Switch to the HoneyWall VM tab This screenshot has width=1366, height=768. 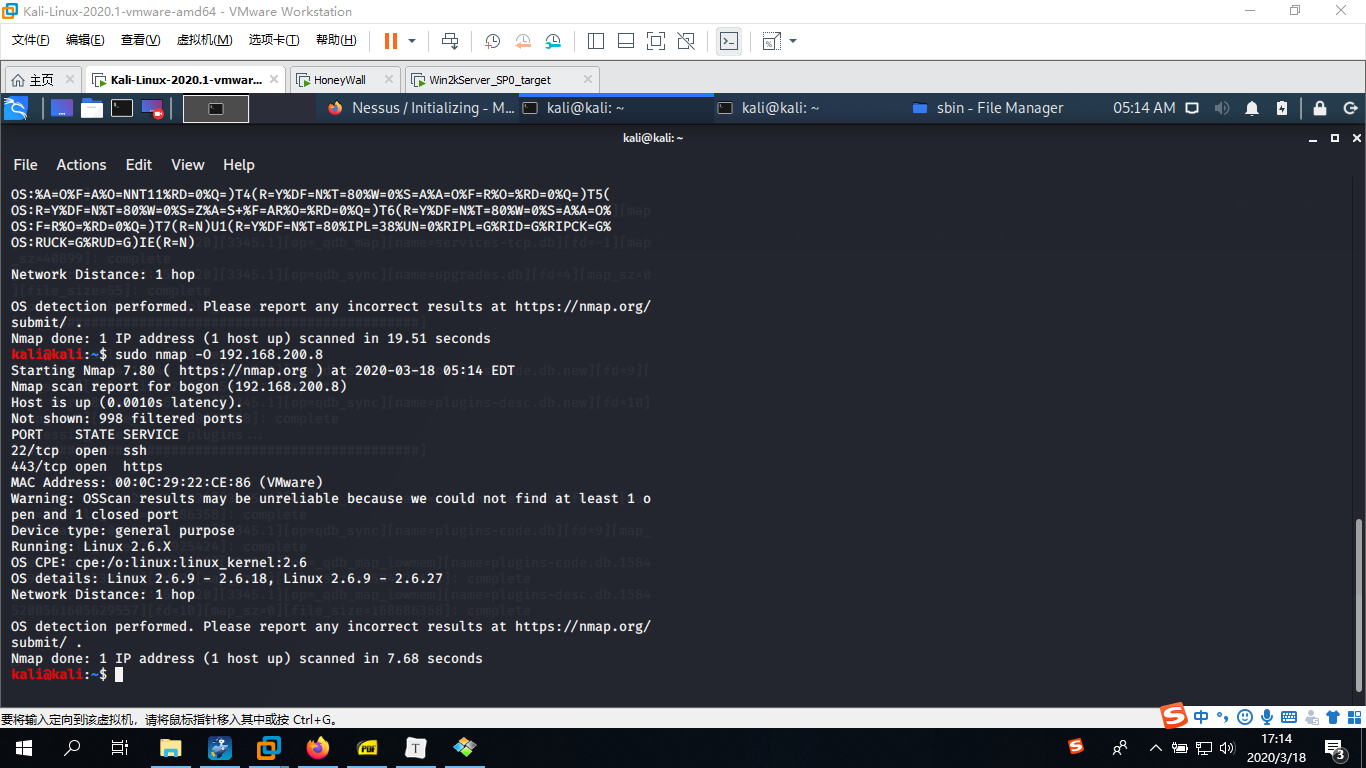340,80
